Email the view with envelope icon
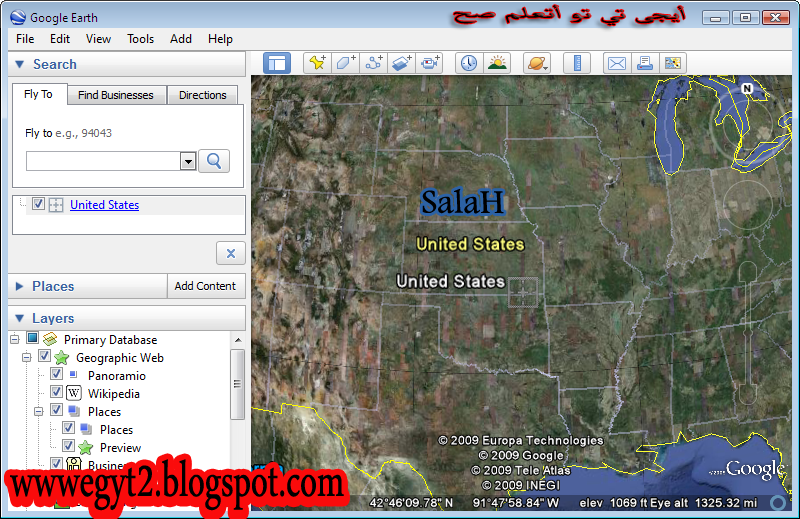Image resolution: width=800 pixels, height=519 pixels. pos(617,63)
